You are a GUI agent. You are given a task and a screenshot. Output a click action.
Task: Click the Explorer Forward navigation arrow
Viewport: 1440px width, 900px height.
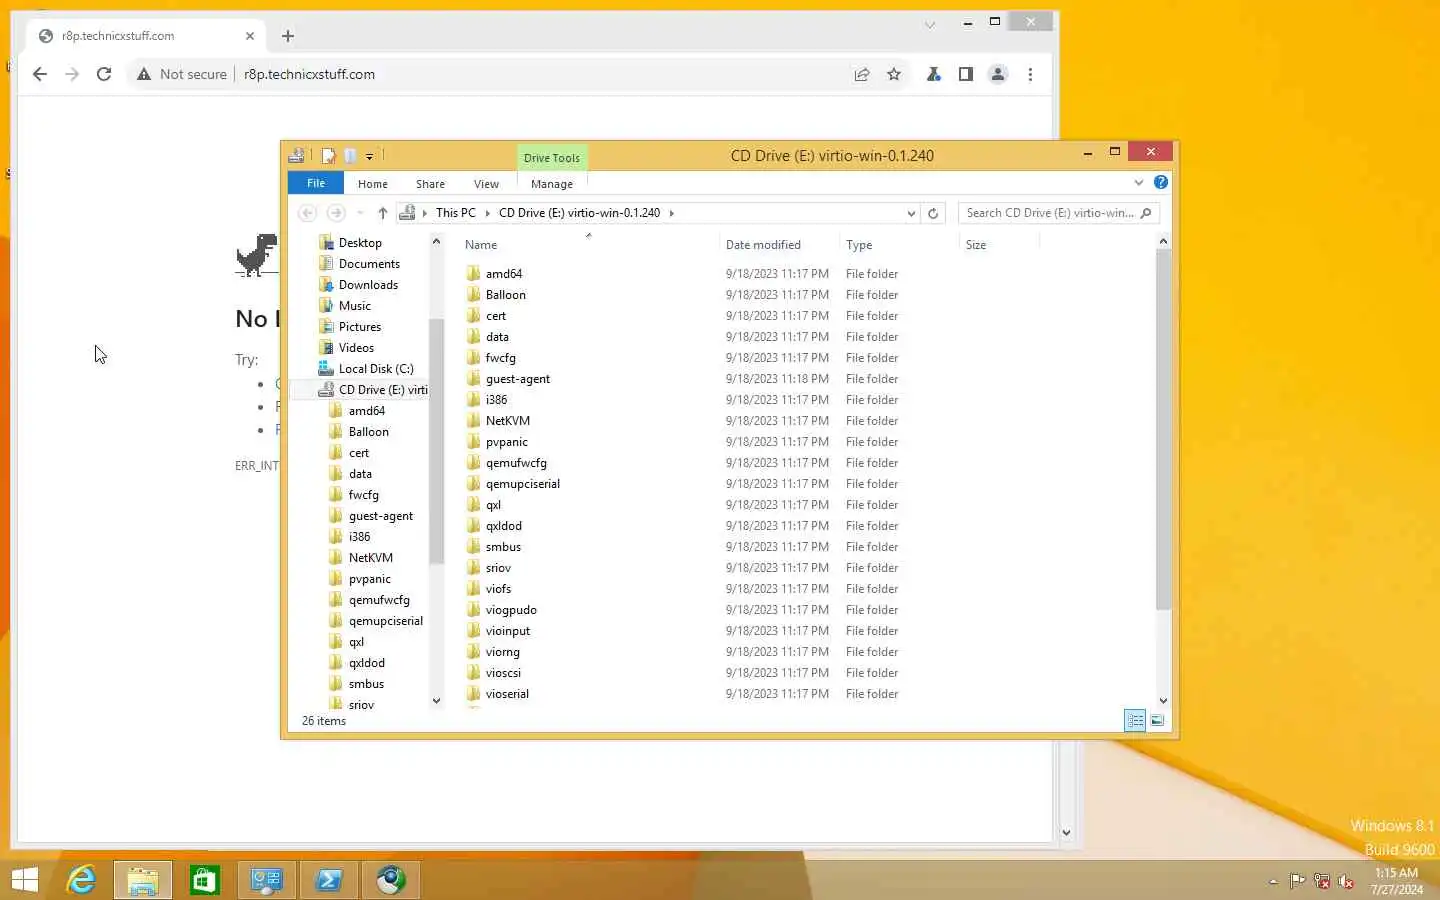click(x=336, y=213)
